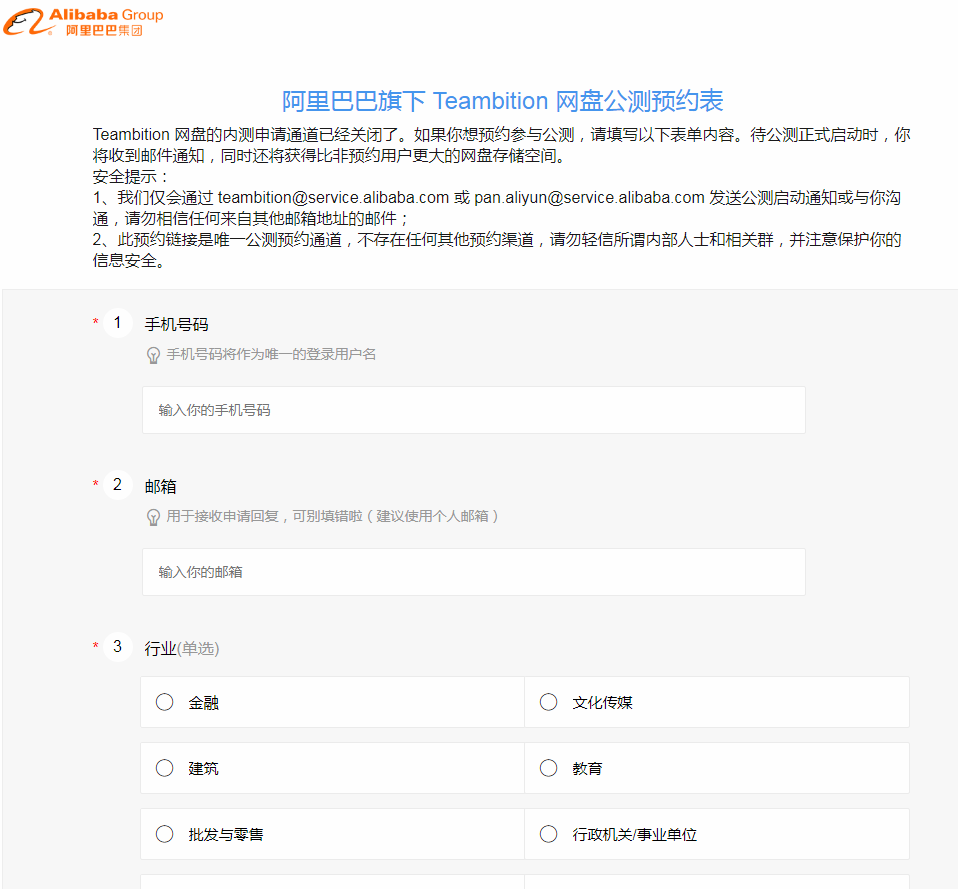The height and width of the screenshot is (889, 958).
Task: Pick the 教育 industry option
Action: [548, 768]
